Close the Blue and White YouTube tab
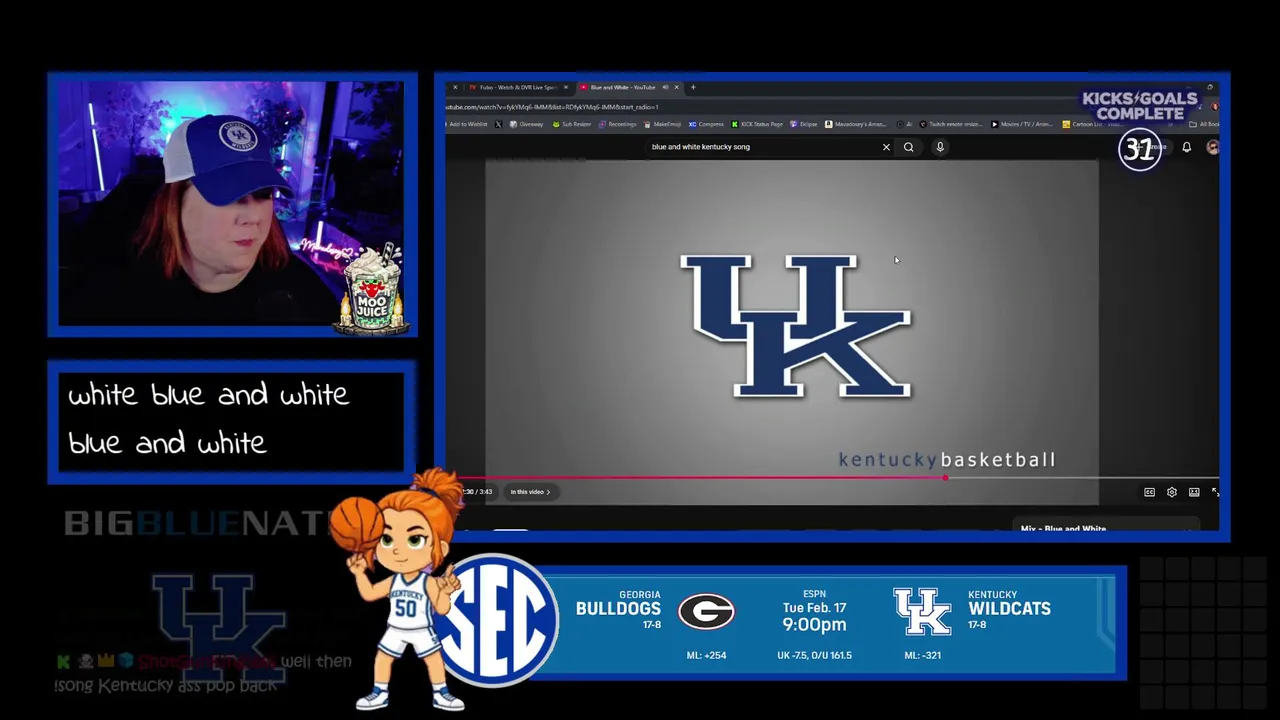Screen dimensions: 1280x720 pos(676,87)
